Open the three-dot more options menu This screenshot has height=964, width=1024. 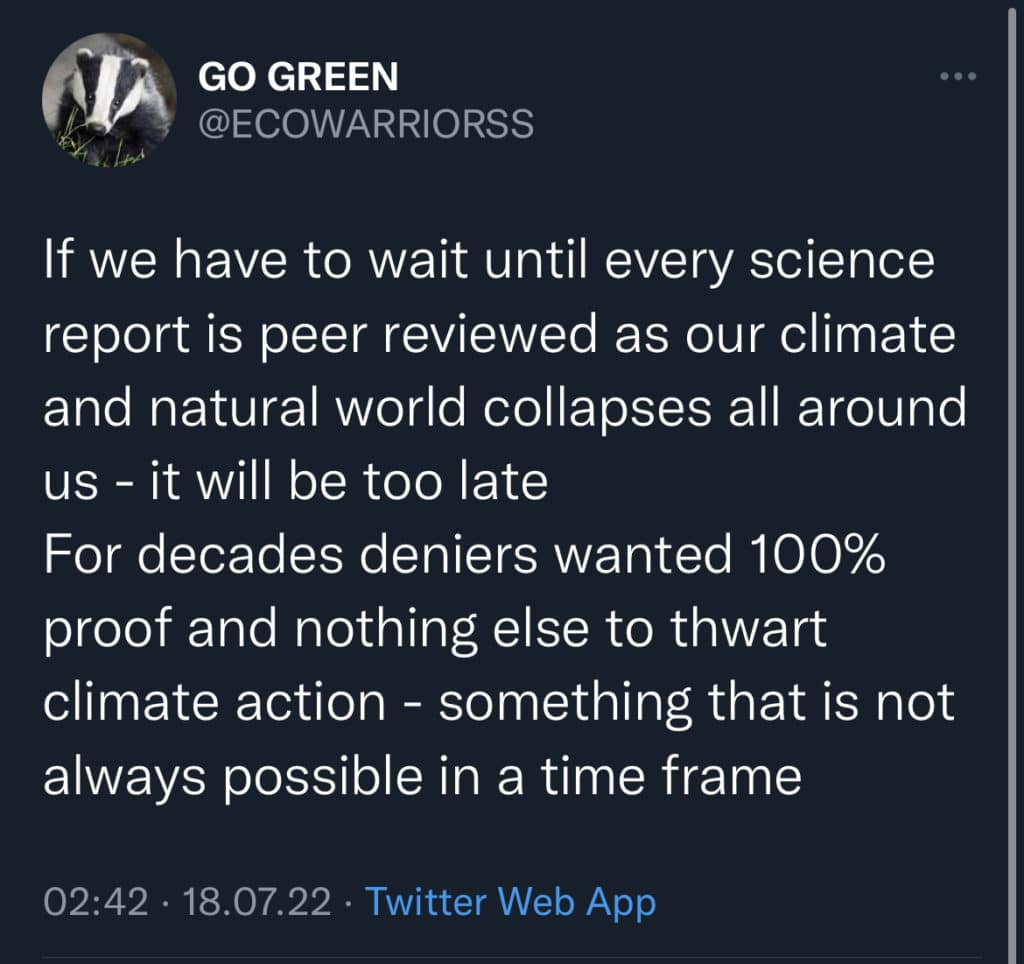[958, 76]
